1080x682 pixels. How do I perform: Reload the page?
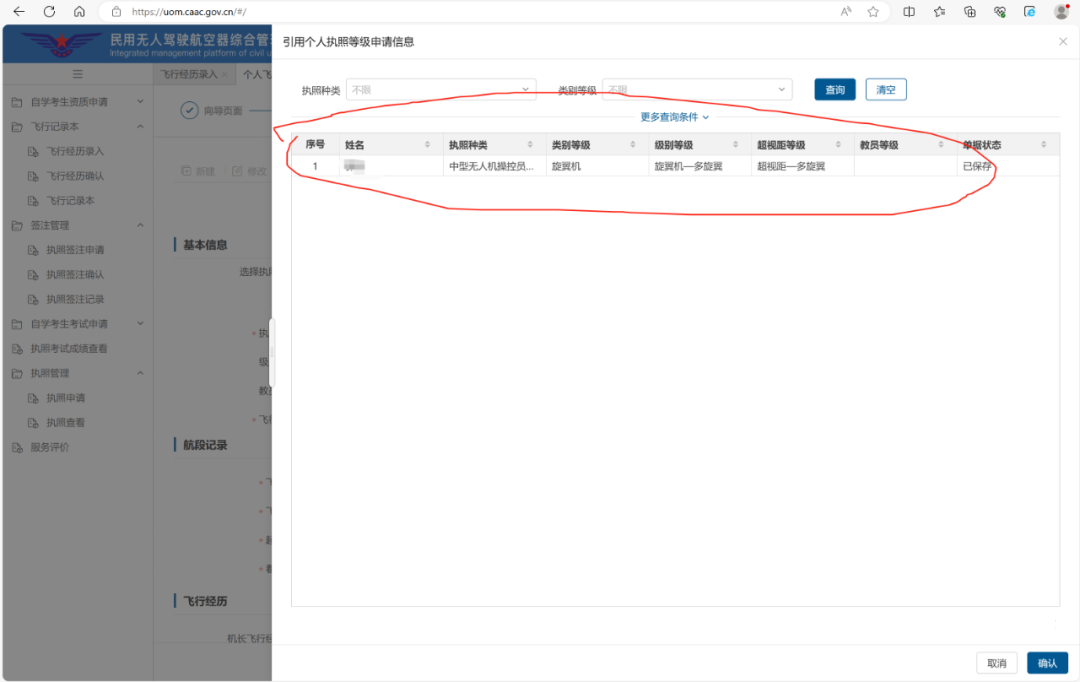49,11
